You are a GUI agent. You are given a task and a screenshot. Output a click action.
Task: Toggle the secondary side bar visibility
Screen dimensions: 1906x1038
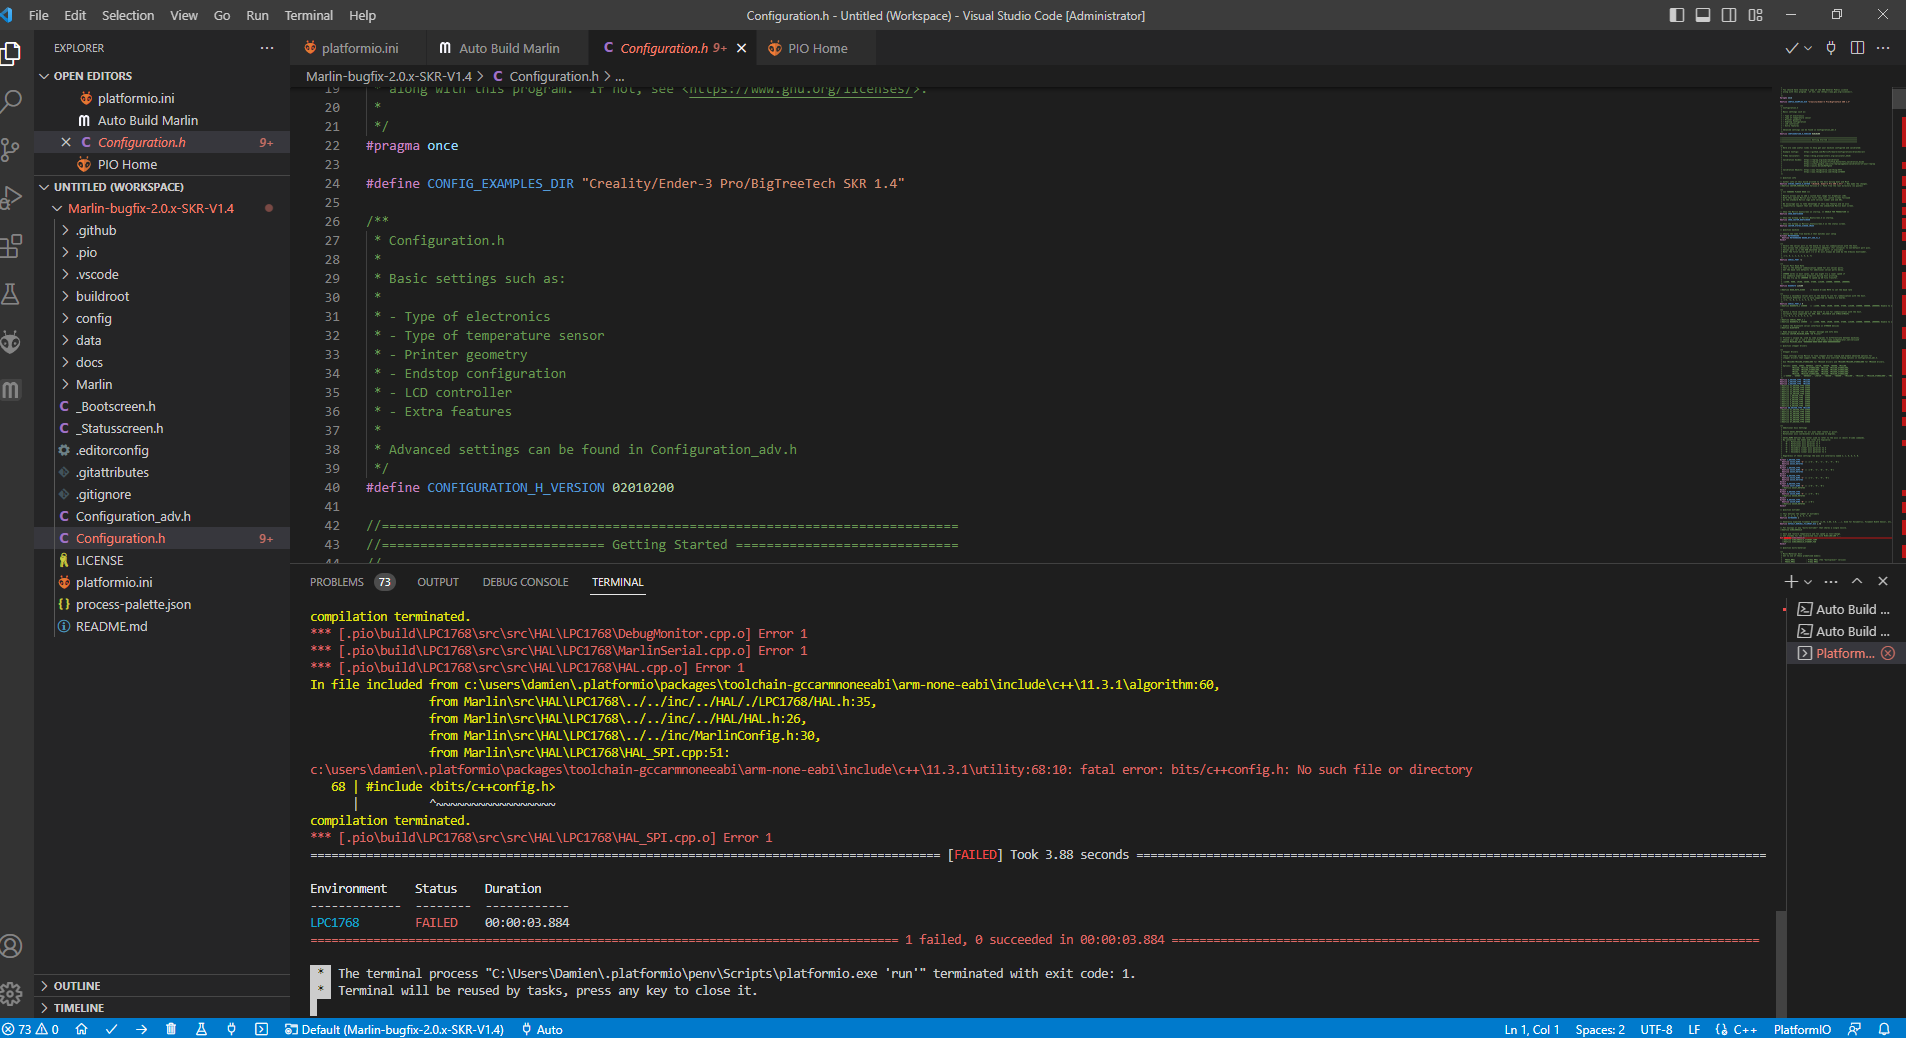tap(1729, 15)
